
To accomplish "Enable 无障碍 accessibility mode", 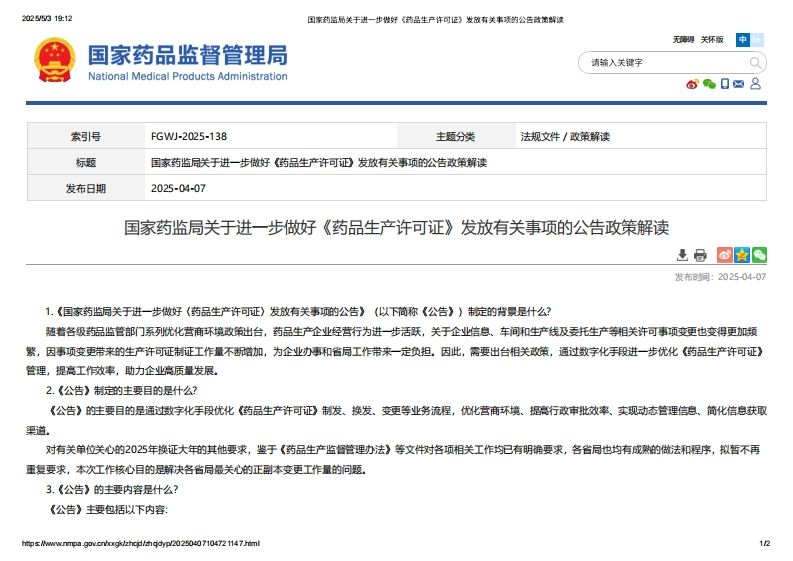I will point(683,40).
